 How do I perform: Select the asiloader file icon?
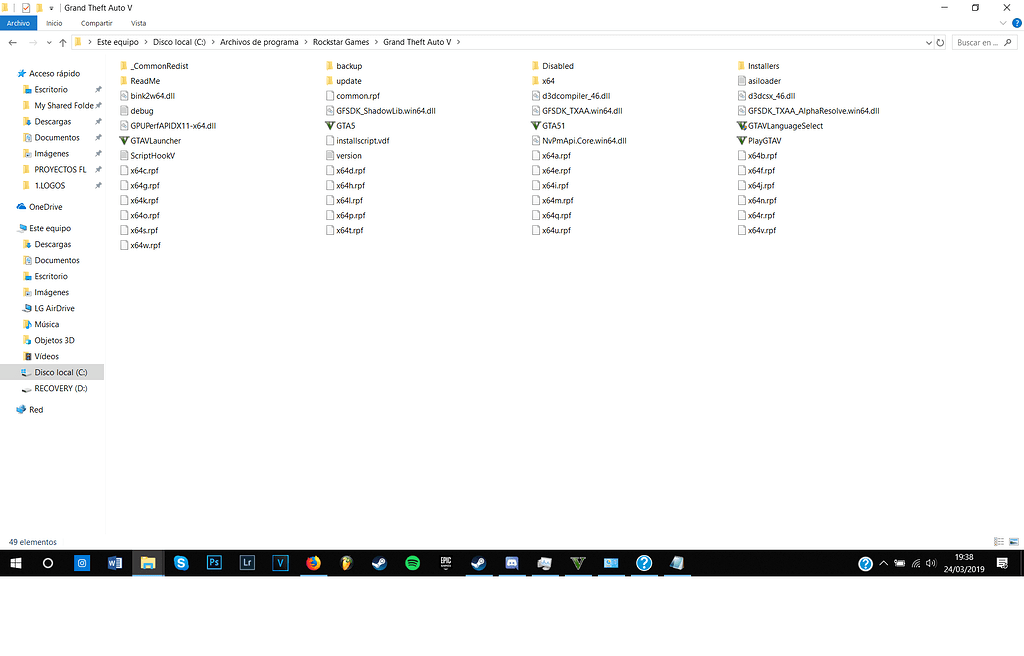click(x=741, y=81)
